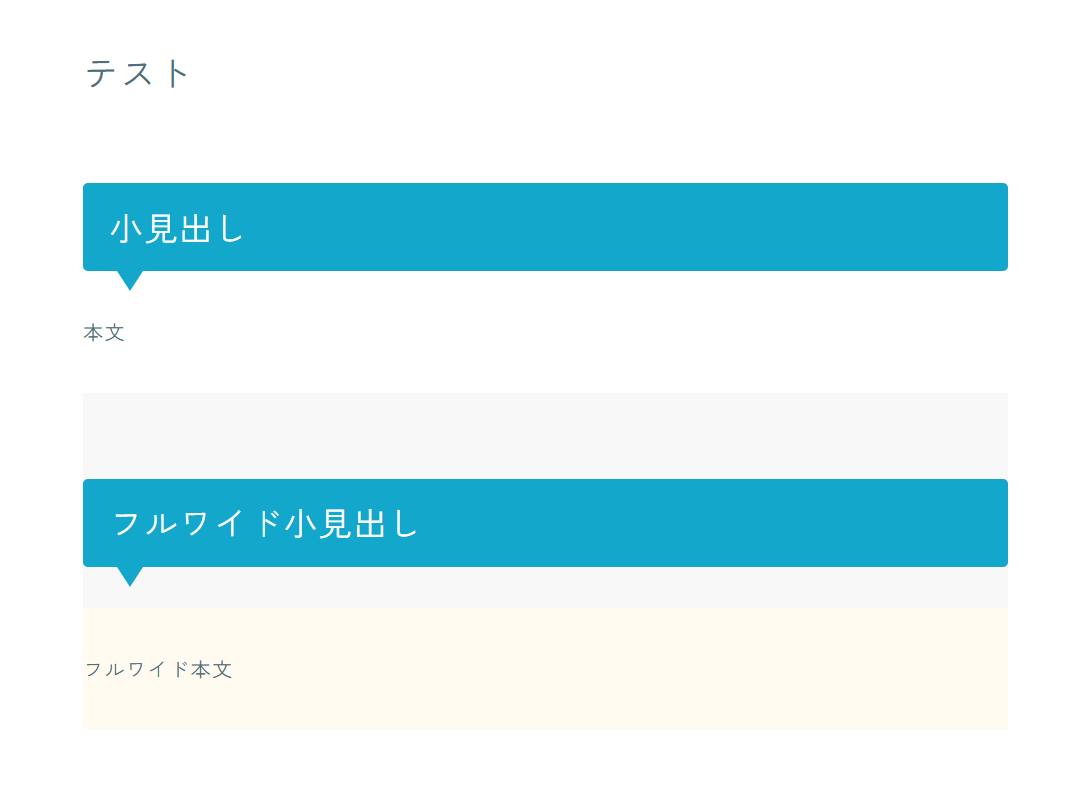
Task: Click the "文" character in "本文" paragraph
Action: click(115, 333)
